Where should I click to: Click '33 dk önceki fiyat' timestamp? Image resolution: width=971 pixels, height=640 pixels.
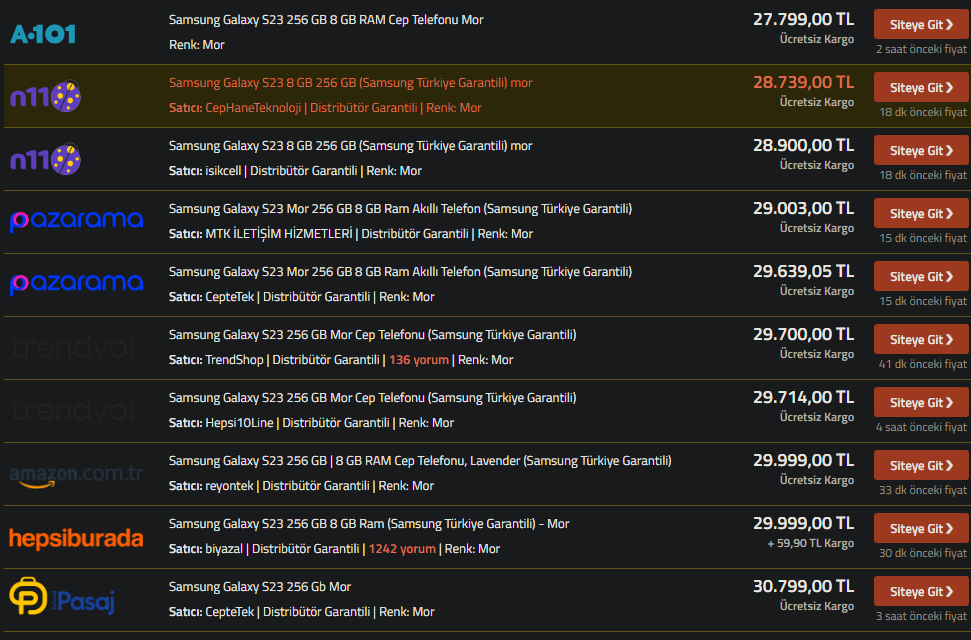coord(922,490)
